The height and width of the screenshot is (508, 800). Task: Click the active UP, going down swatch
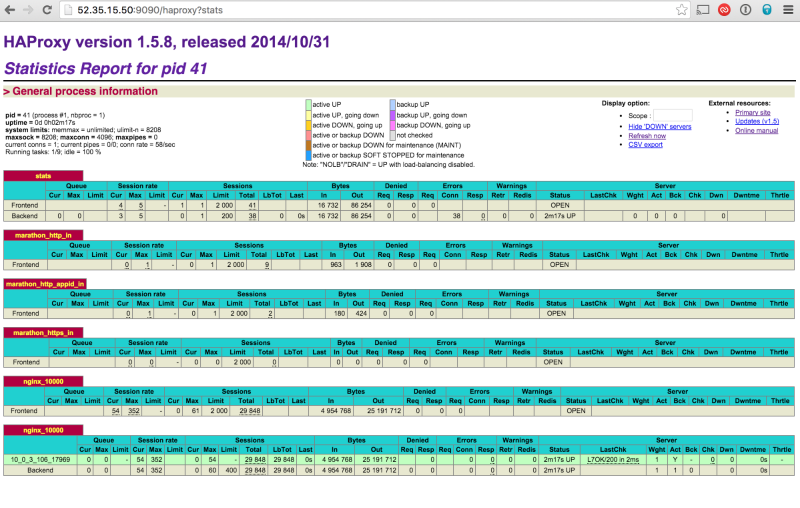308,115
